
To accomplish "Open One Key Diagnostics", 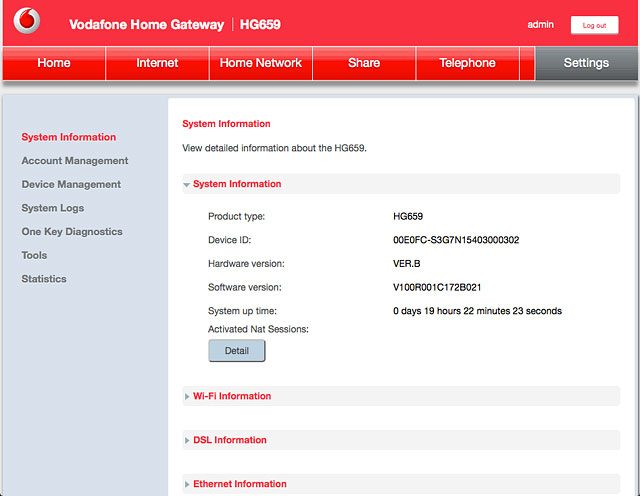I will (x=72, y=232).
